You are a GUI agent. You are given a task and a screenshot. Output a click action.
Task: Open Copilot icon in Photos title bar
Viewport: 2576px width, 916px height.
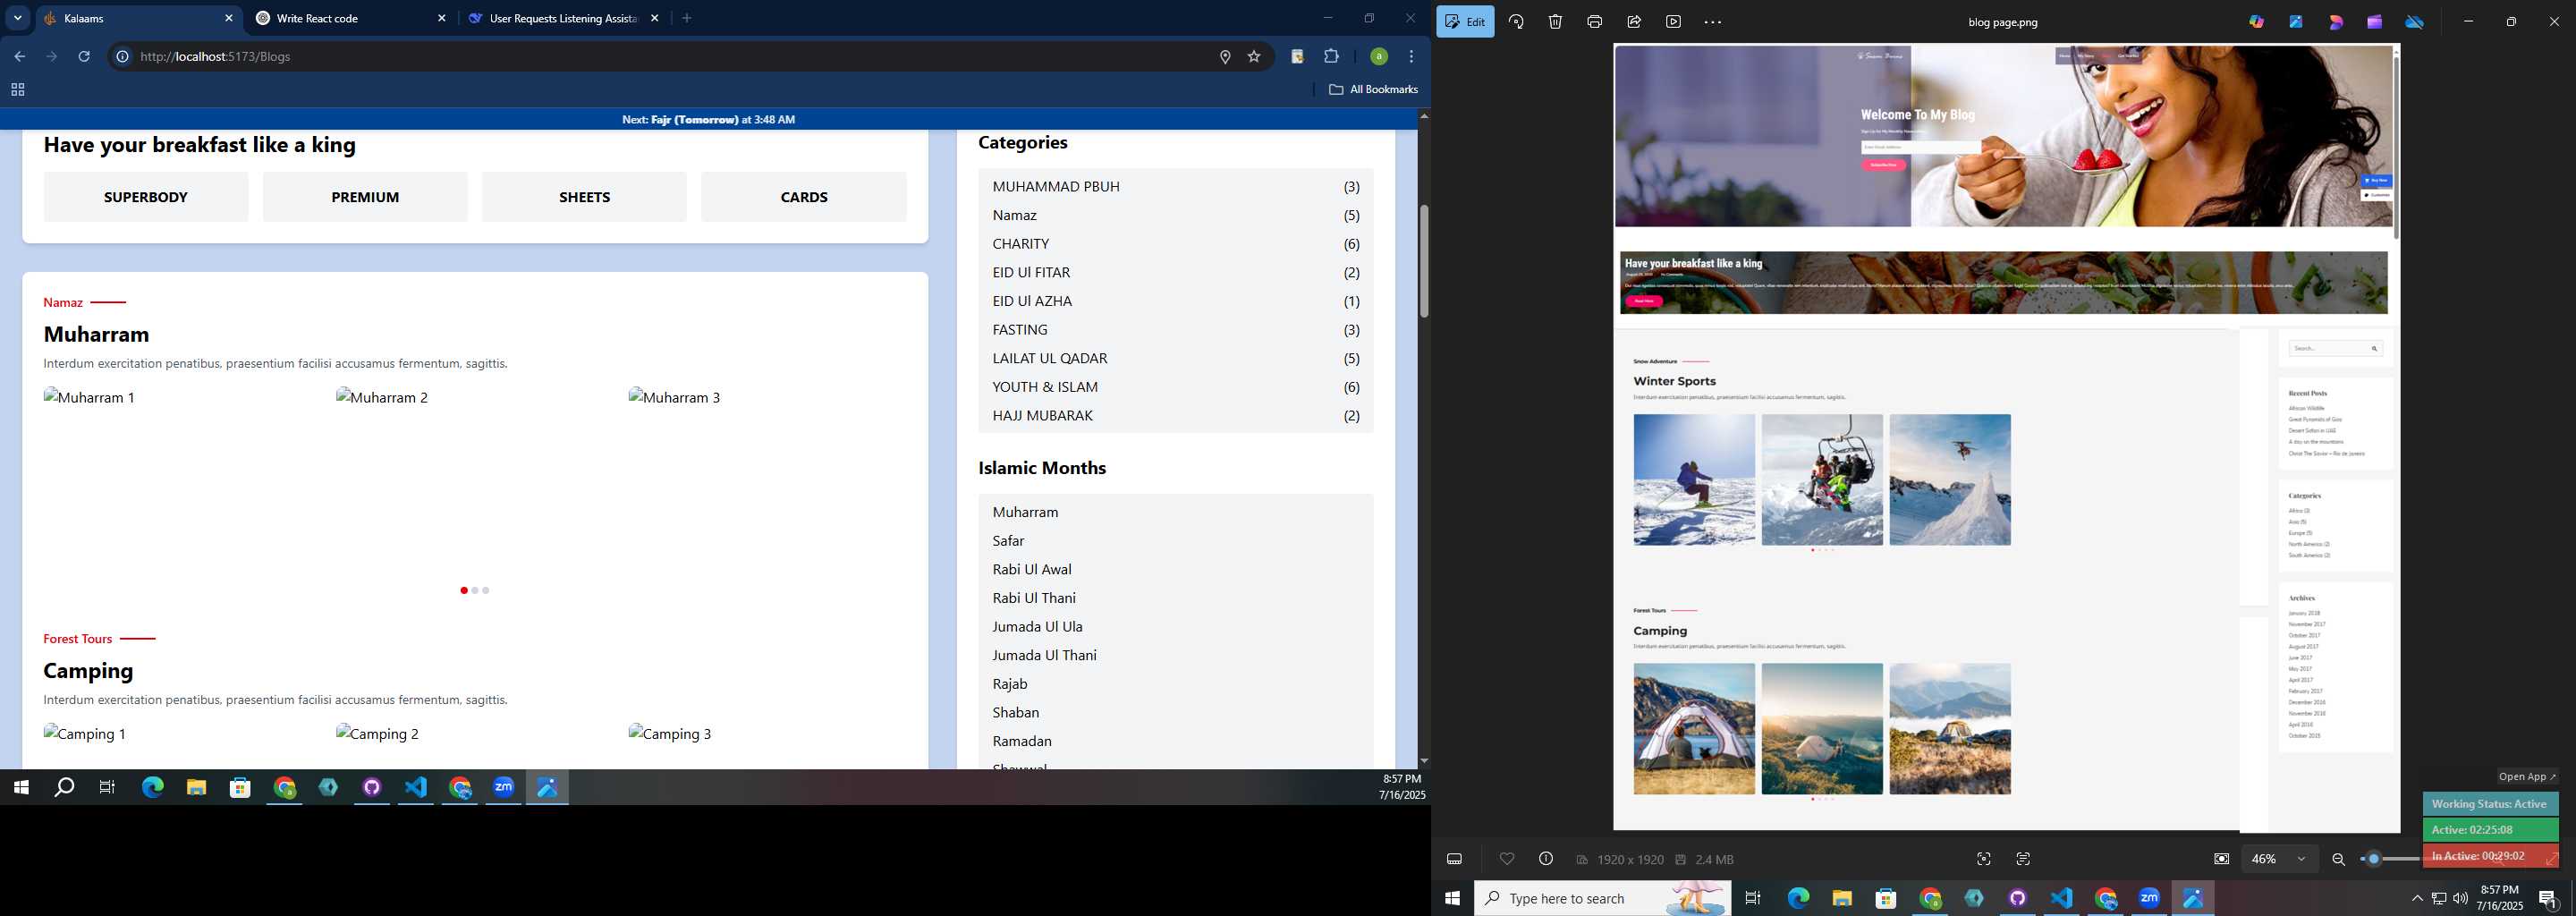click(x=2257, y=22)
